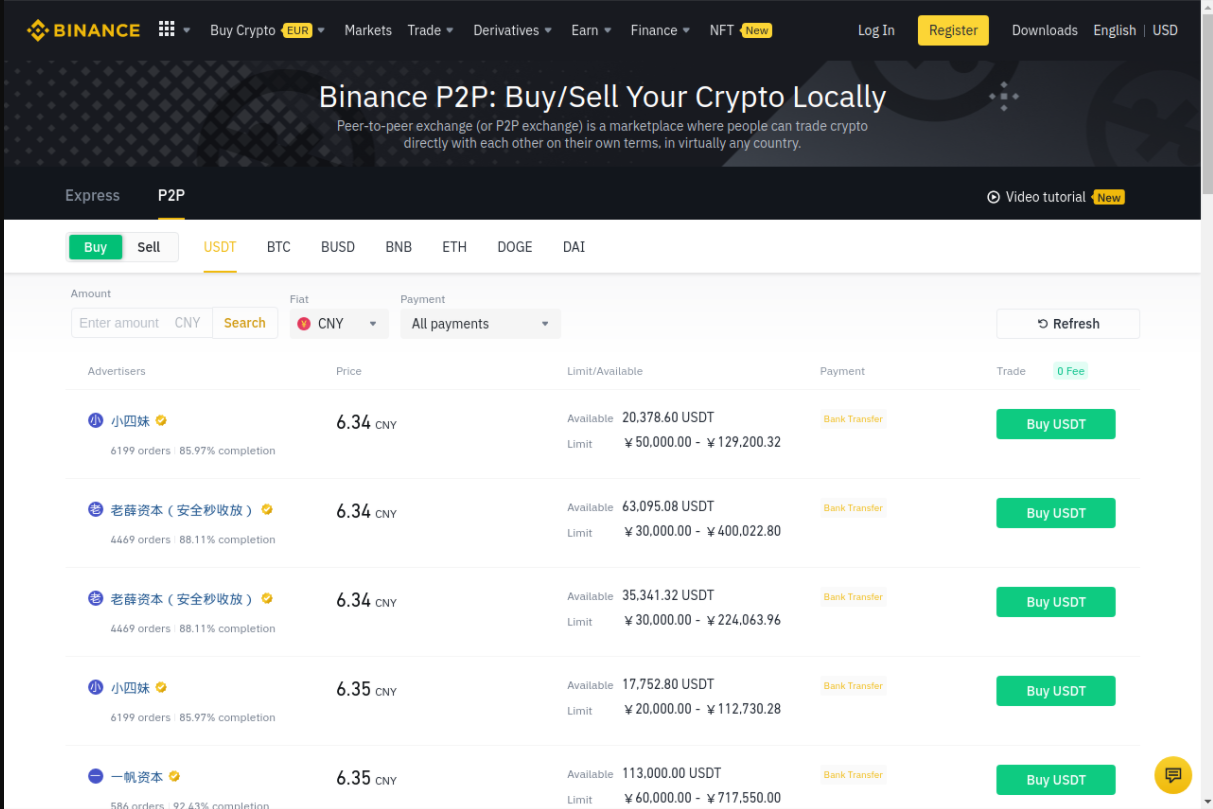Click avatar of first 老薛资本 advertiser

click(x=96, y=510)
